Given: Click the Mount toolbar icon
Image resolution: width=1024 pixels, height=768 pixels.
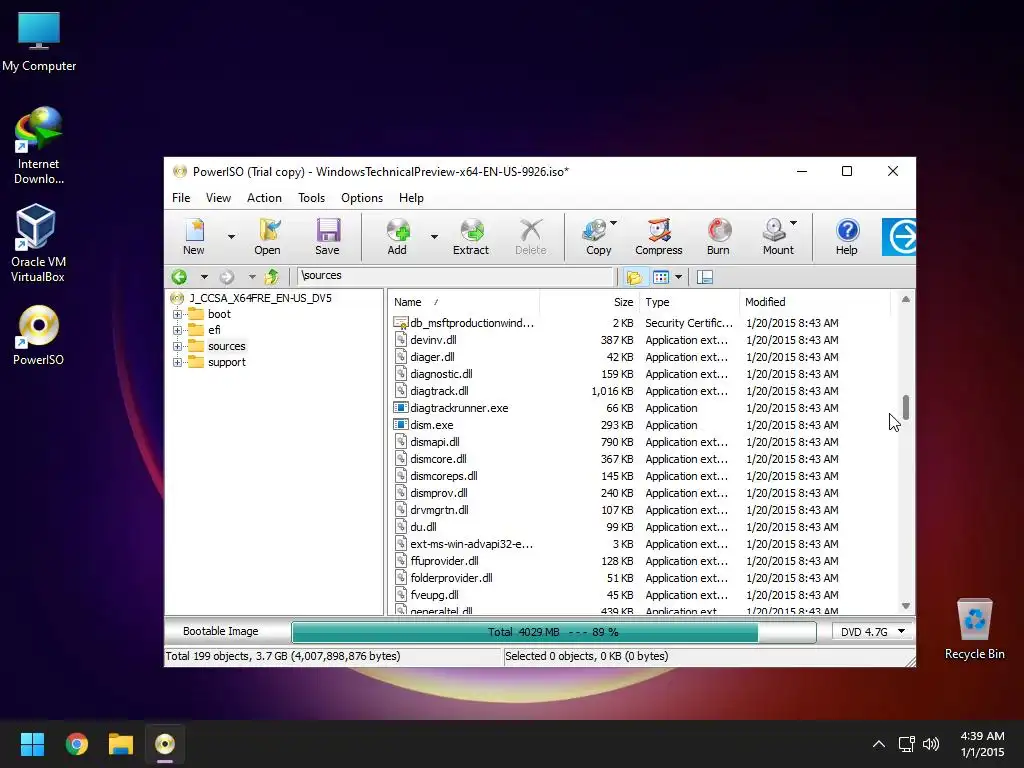Looking at the screenshot, I should (778, 236).
